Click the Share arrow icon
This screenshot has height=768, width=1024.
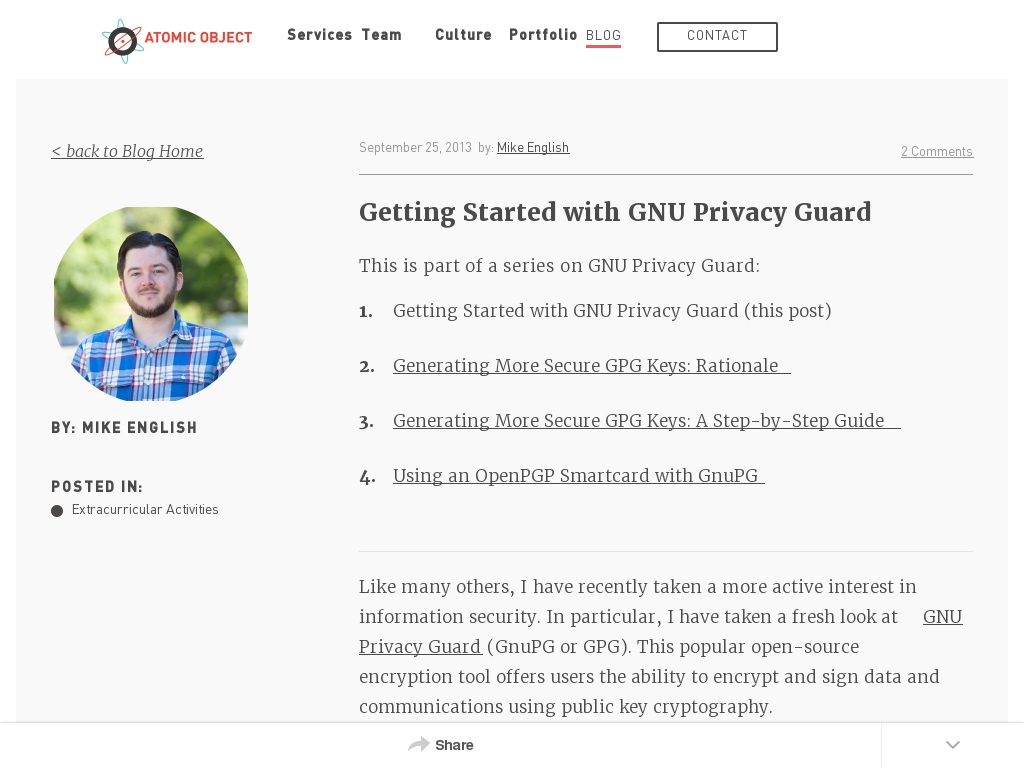418,744
